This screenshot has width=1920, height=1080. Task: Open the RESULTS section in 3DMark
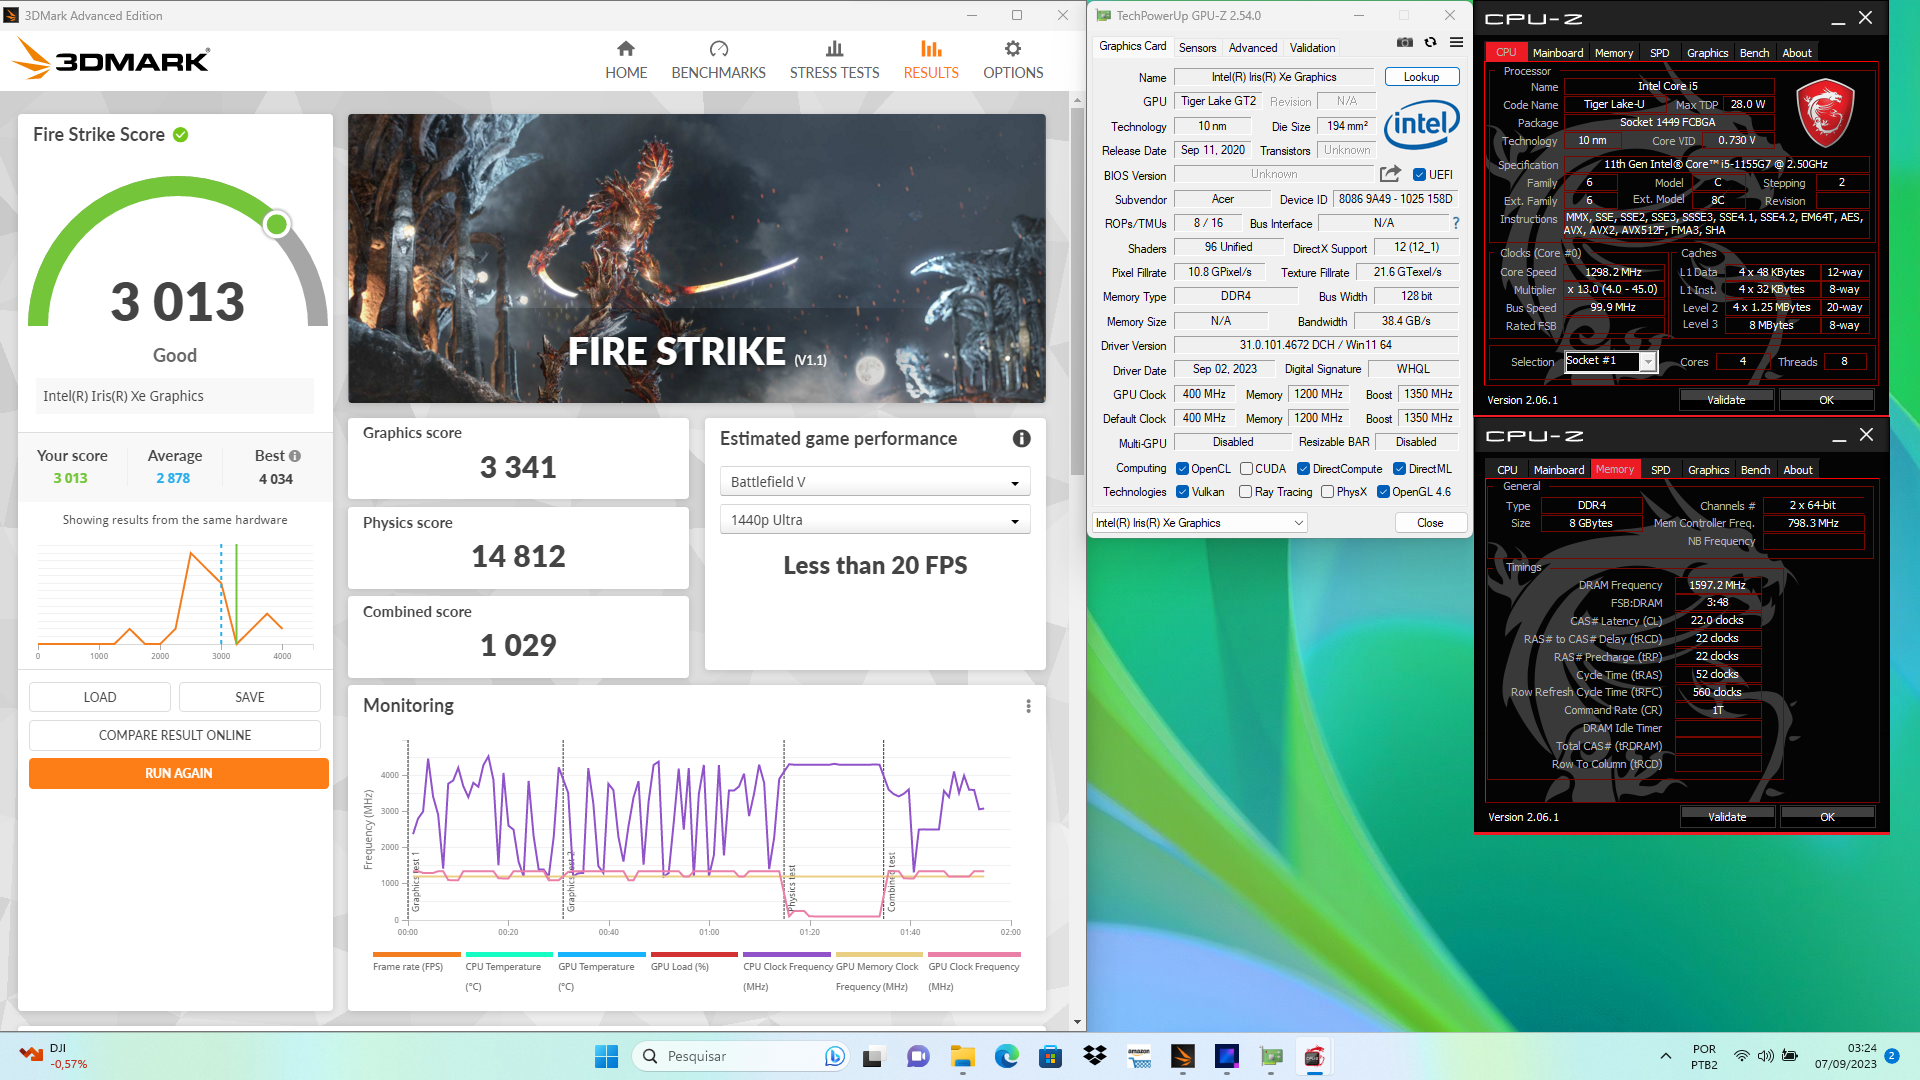[x=931, y=60]
